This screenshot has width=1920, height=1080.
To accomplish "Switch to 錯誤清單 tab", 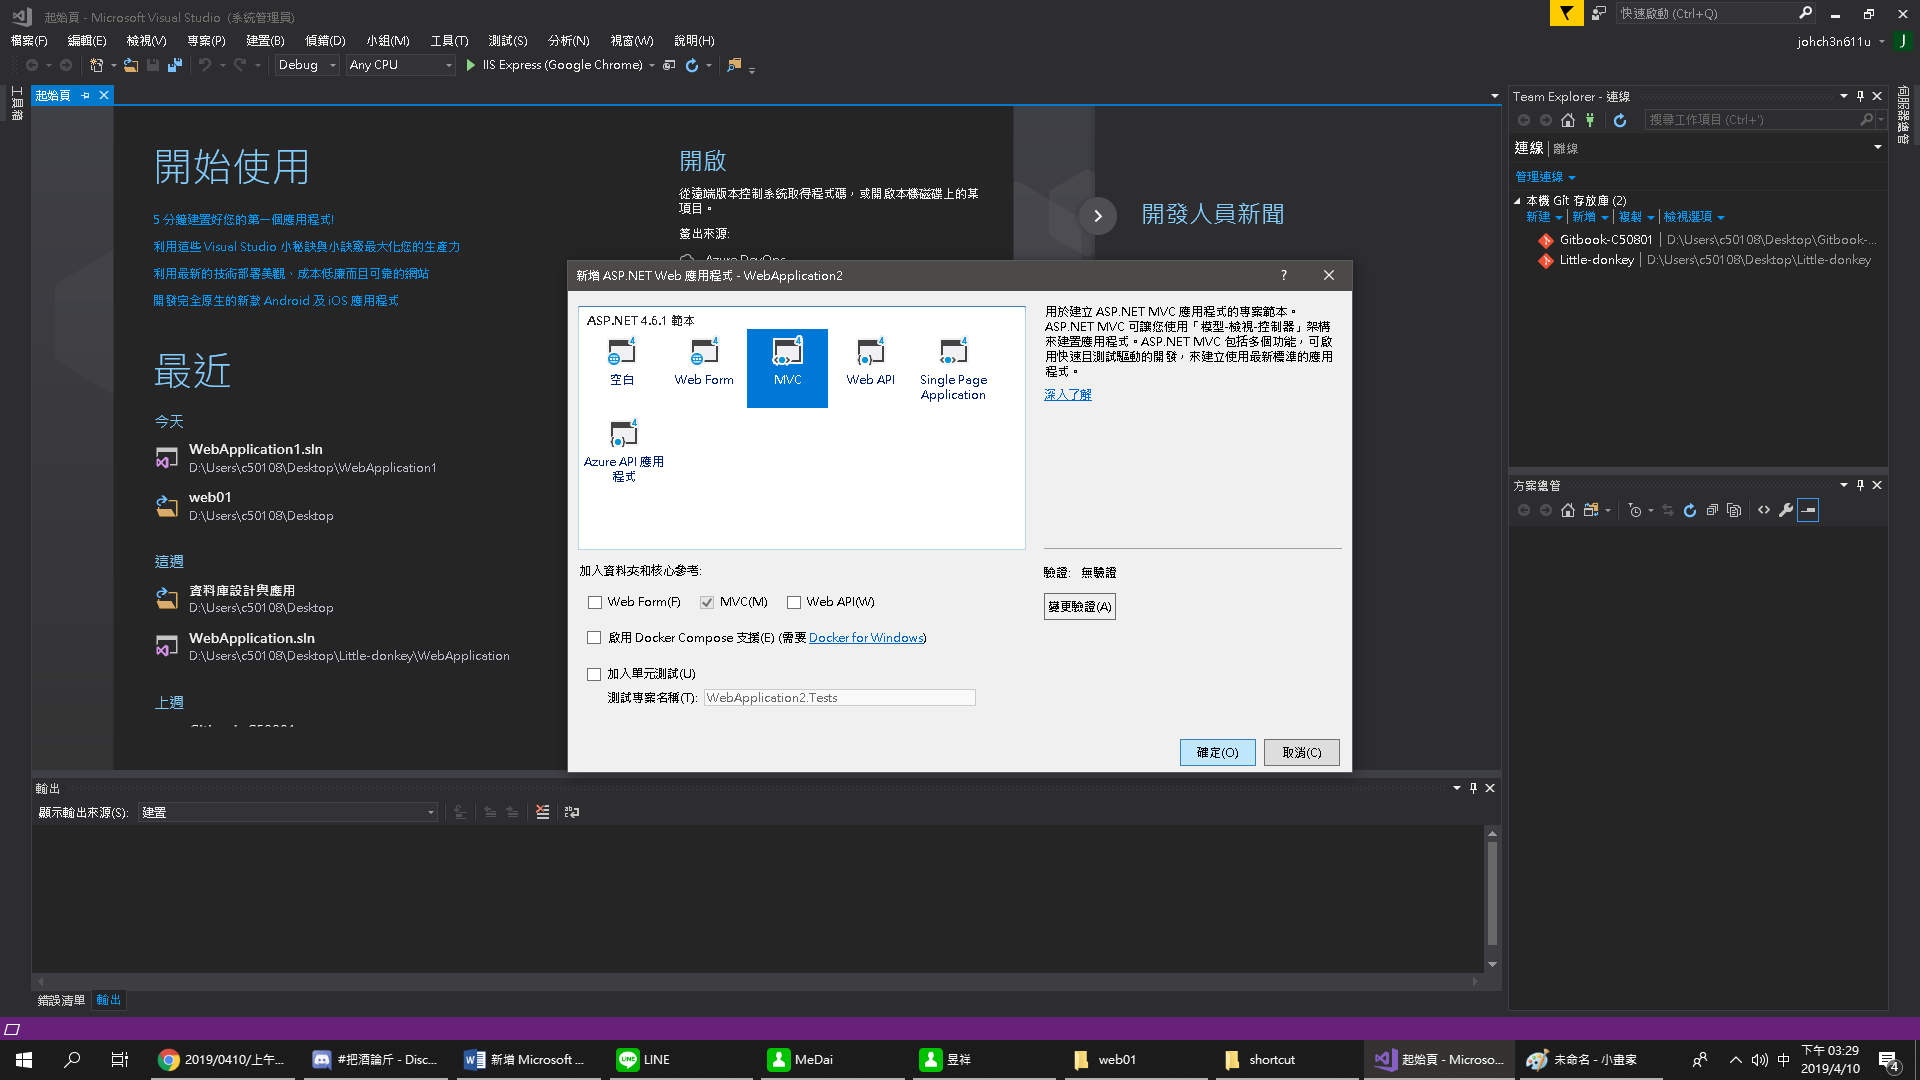I will 61,1000.
